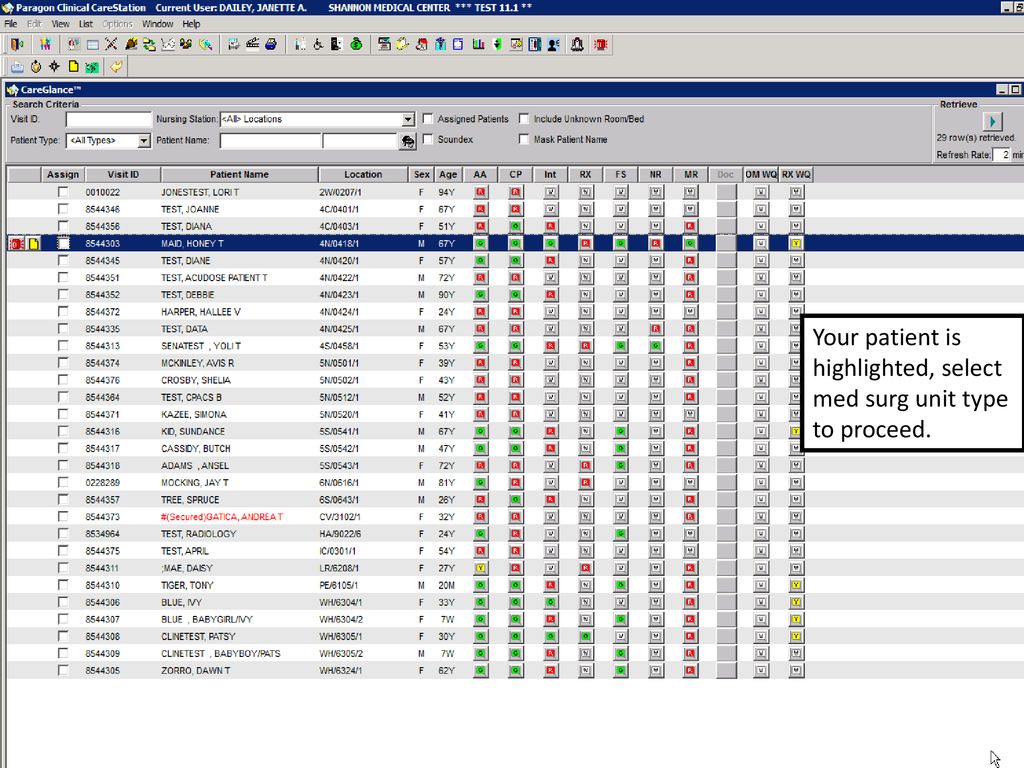Image resolution: width=1024 pixels, height=768 pixels.
Task: Click the Refresh Rate input field
Action: 1002,155
